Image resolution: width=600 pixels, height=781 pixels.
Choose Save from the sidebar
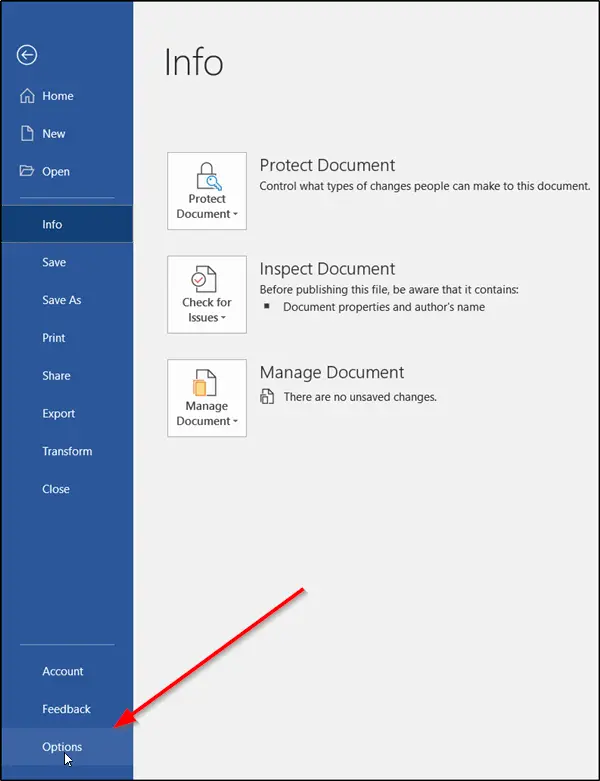(67, 262)
